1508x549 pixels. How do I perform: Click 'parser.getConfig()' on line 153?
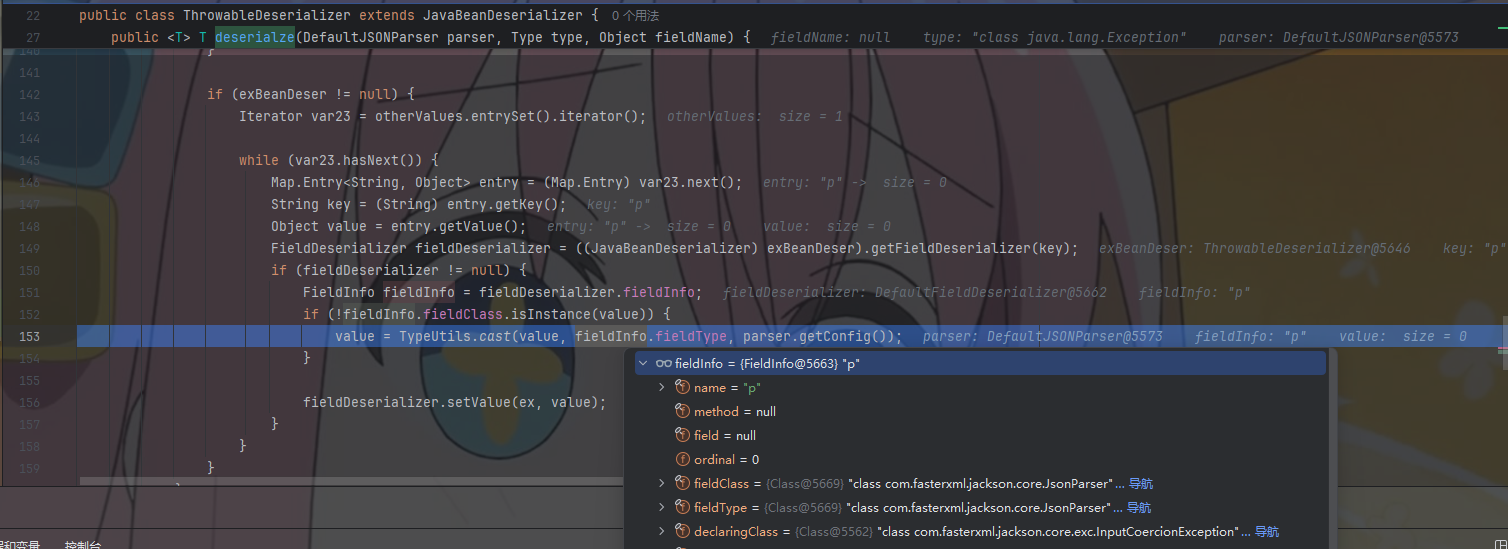pos(819,337)
